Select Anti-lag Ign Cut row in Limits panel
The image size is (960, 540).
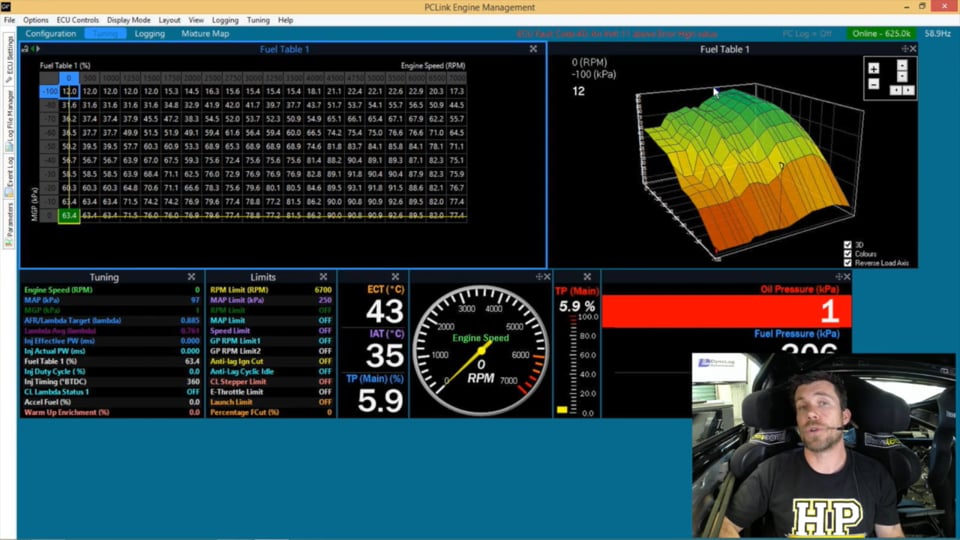(x=271, y=362)
